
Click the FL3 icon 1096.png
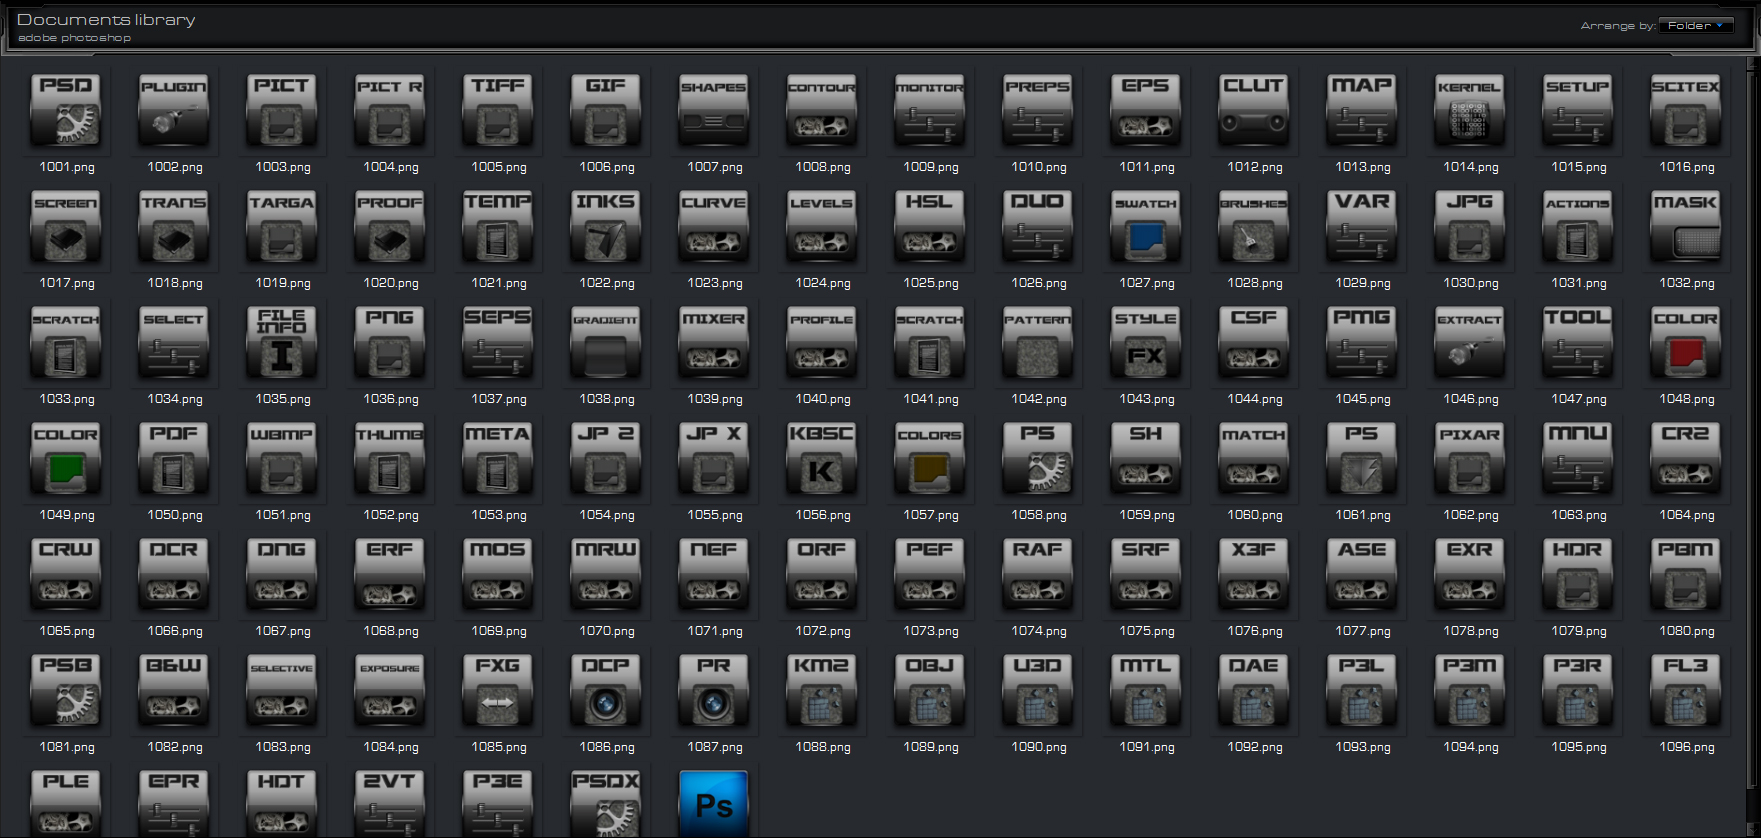click(1686, 690)
